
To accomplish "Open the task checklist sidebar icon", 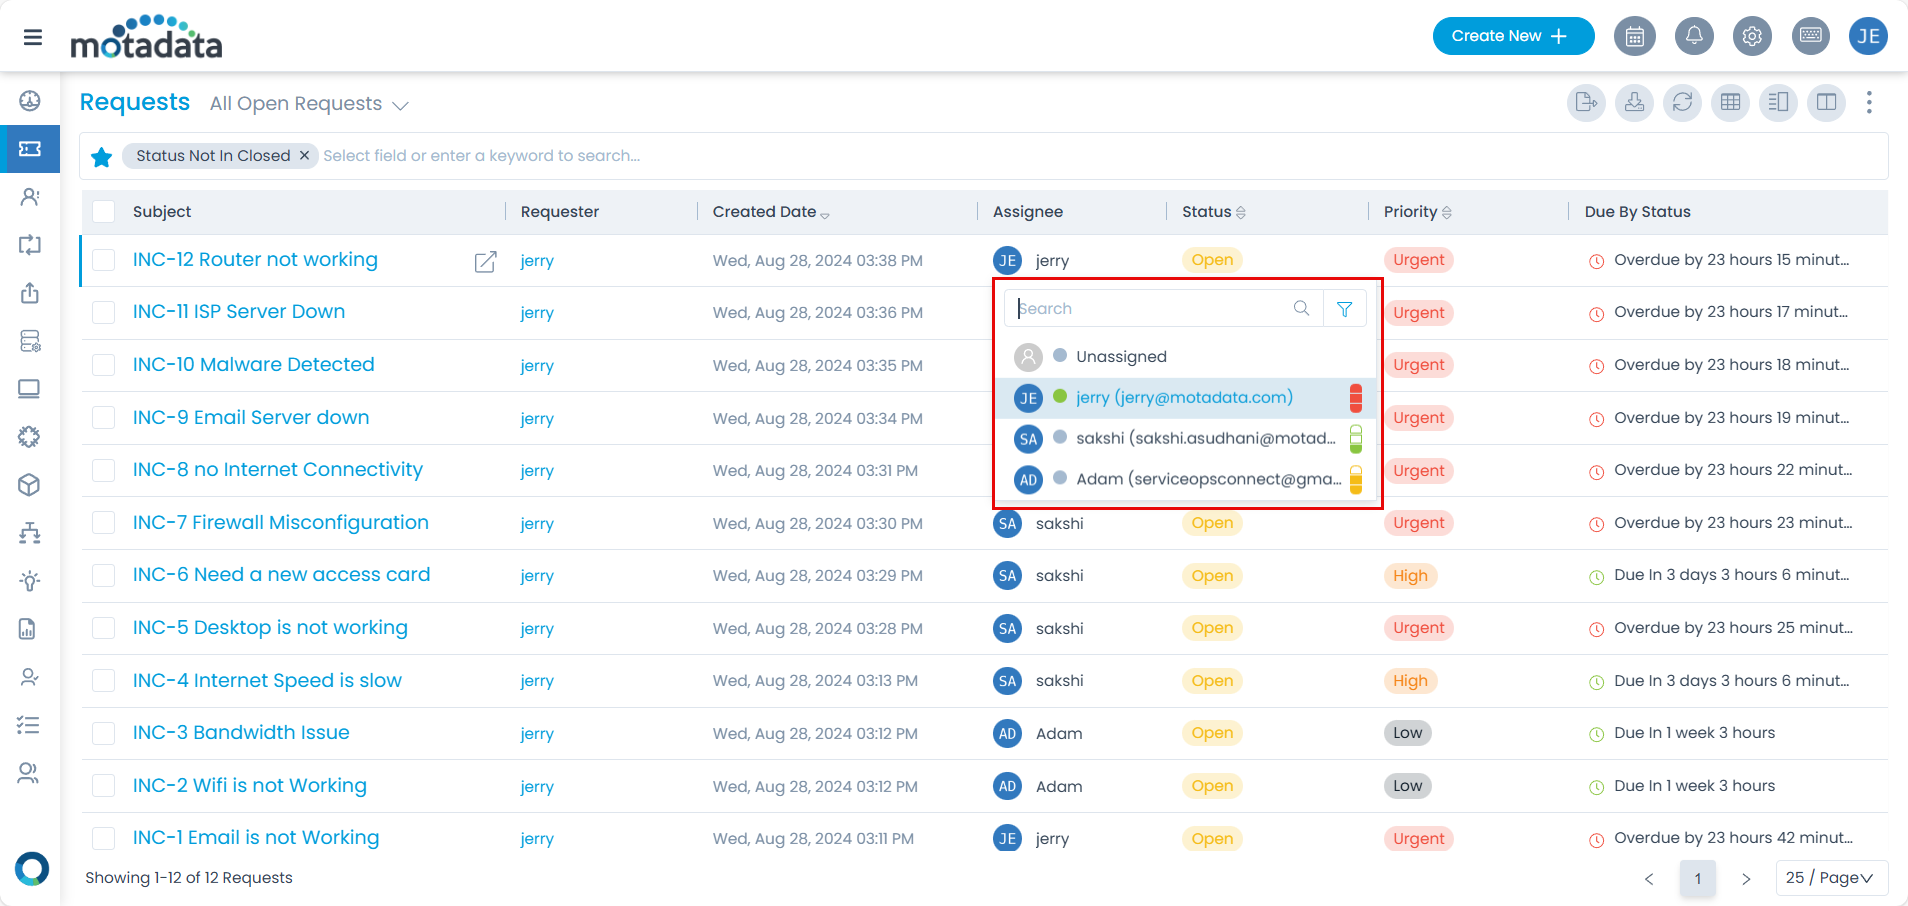I will 30,725.
